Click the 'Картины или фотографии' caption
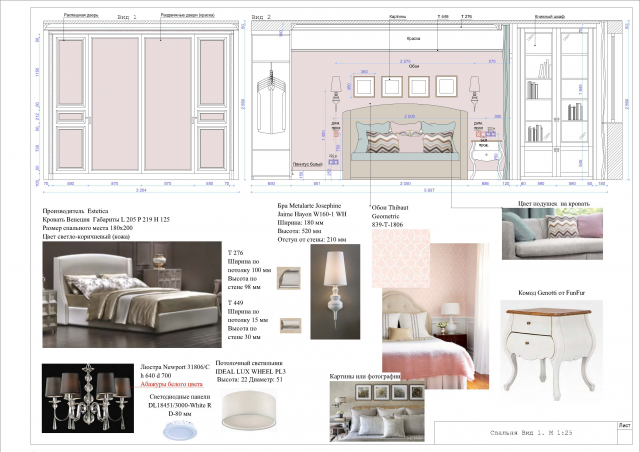This screenshot has height=452, width=640. [x=365, y=376]
